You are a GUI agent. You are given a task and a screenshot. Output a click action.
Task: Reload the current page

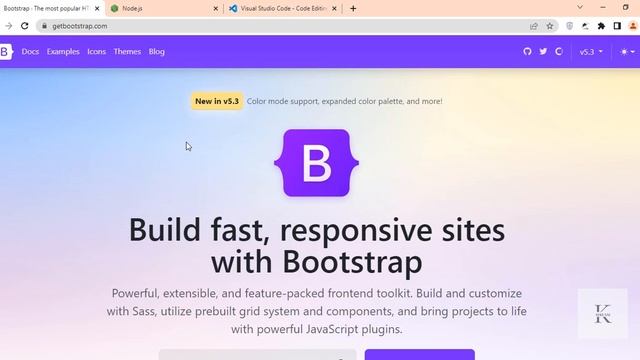24,26
